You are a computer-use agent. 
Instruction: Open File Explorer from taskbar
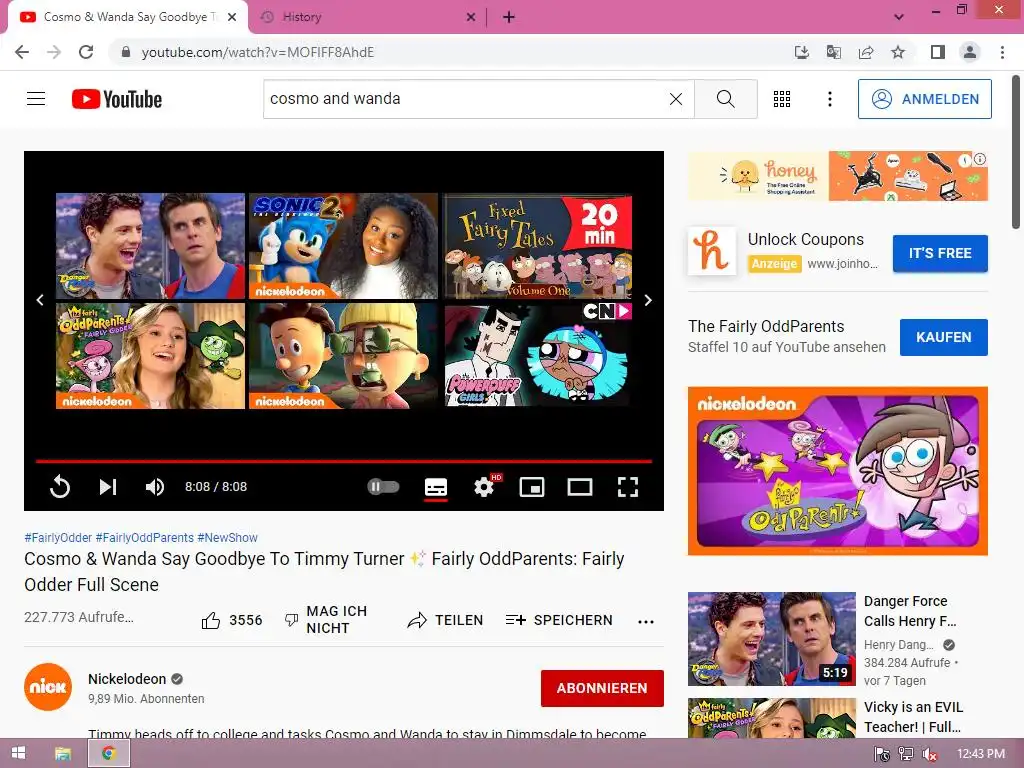pyautogui.click(x=63, y=754)
